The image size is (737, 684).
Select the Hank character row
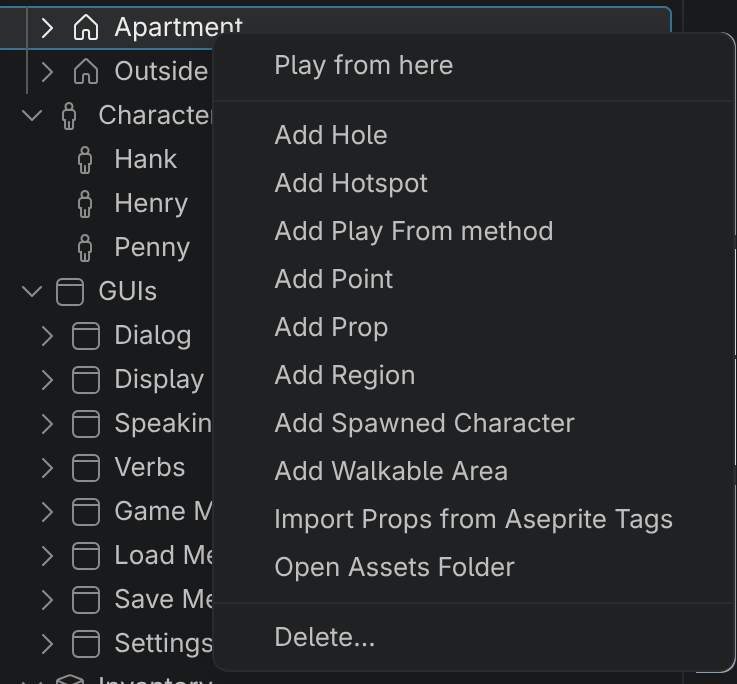click(x=107, y=160)
